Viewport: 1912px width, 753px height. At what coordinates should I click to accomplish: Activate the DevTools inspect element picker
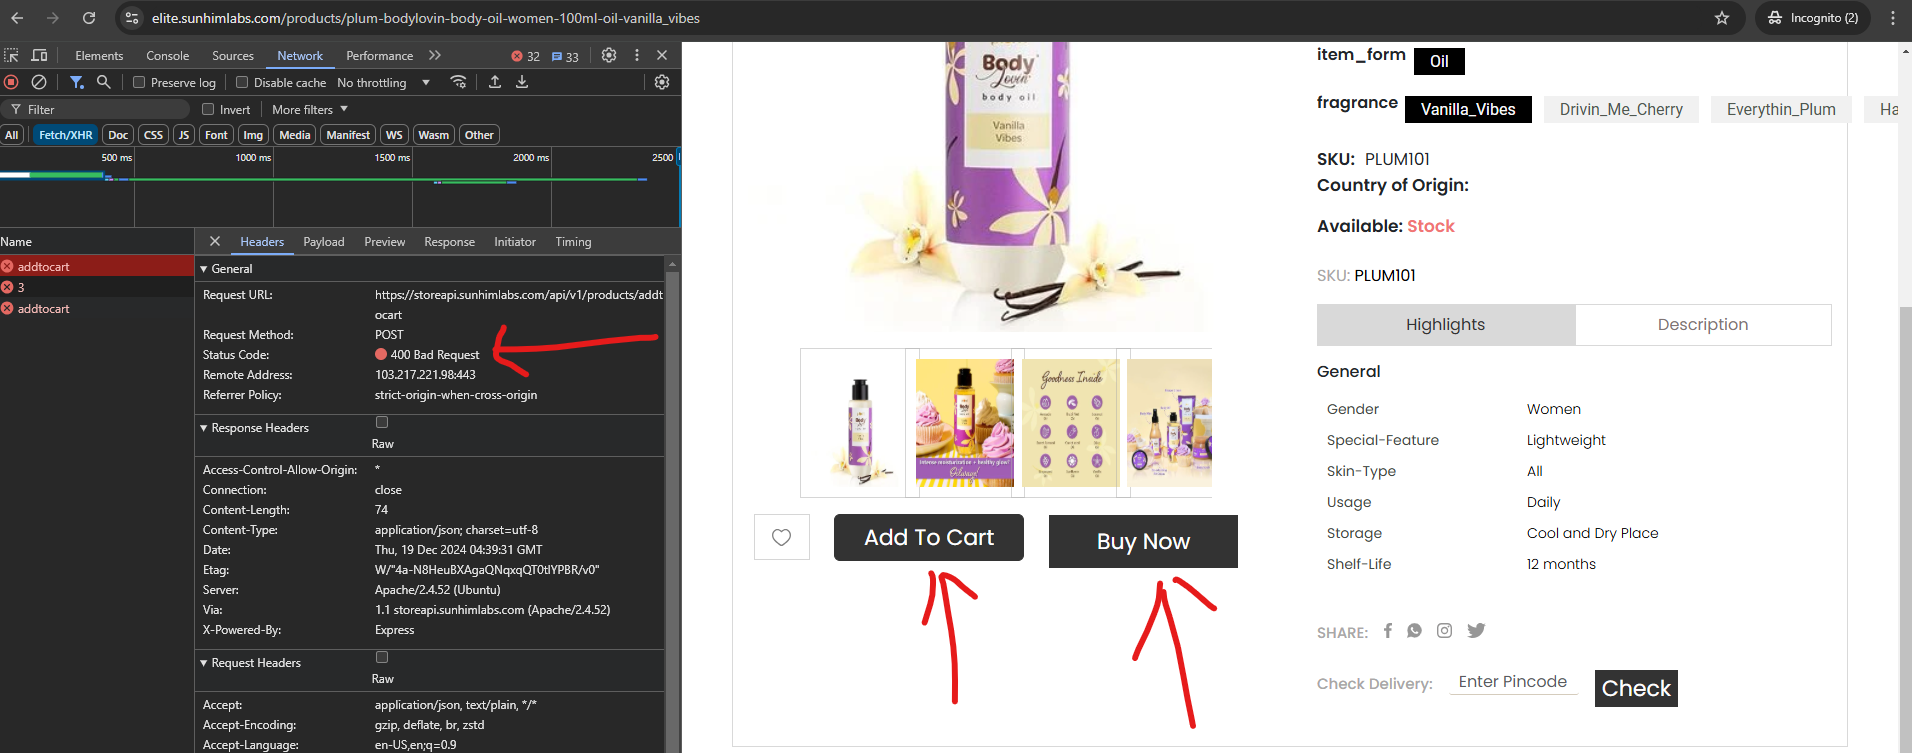click(x=11, y=56)
